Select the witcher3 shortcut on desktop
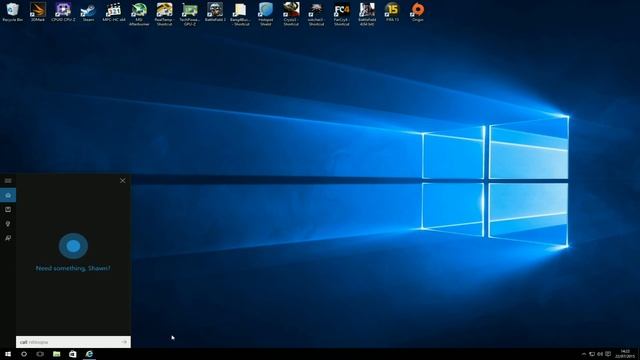The image size is (640, 360). [316, 14]
